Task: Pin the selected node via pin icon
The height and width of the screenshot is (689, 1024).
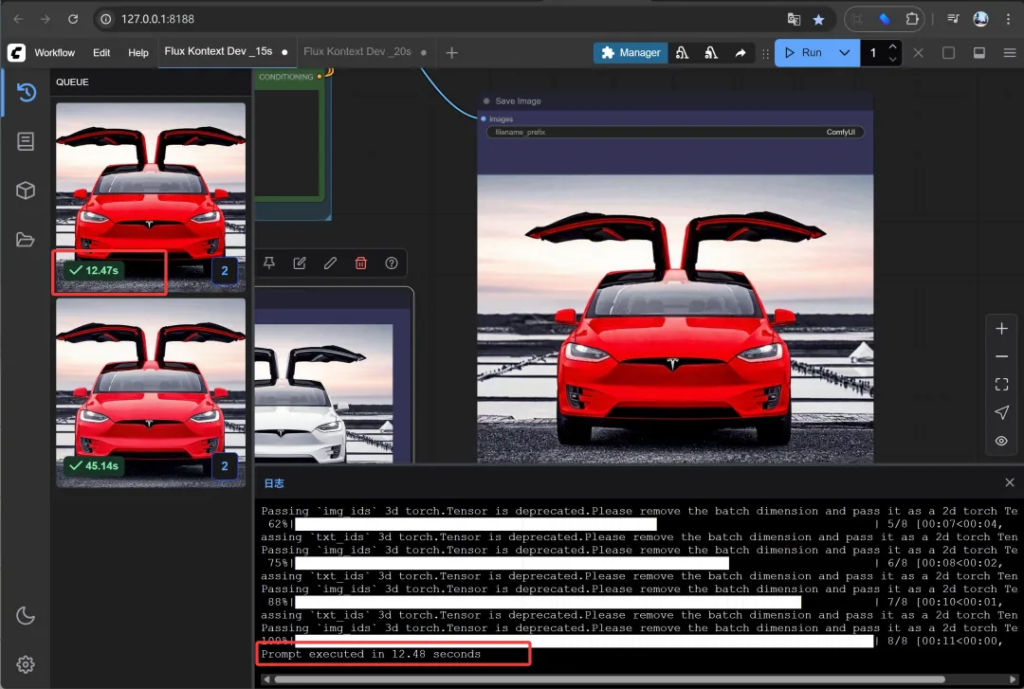Action: [269, 263]
